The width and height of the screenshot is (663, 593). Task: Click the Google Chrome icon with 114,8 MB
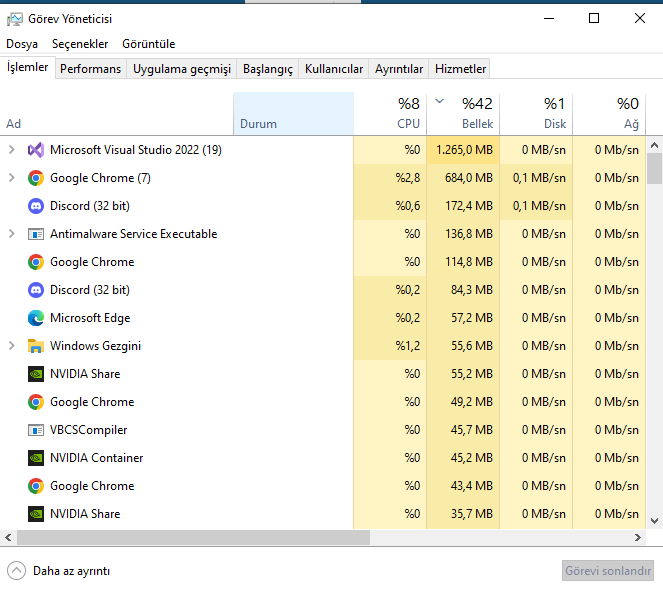(x=36, y=262)
